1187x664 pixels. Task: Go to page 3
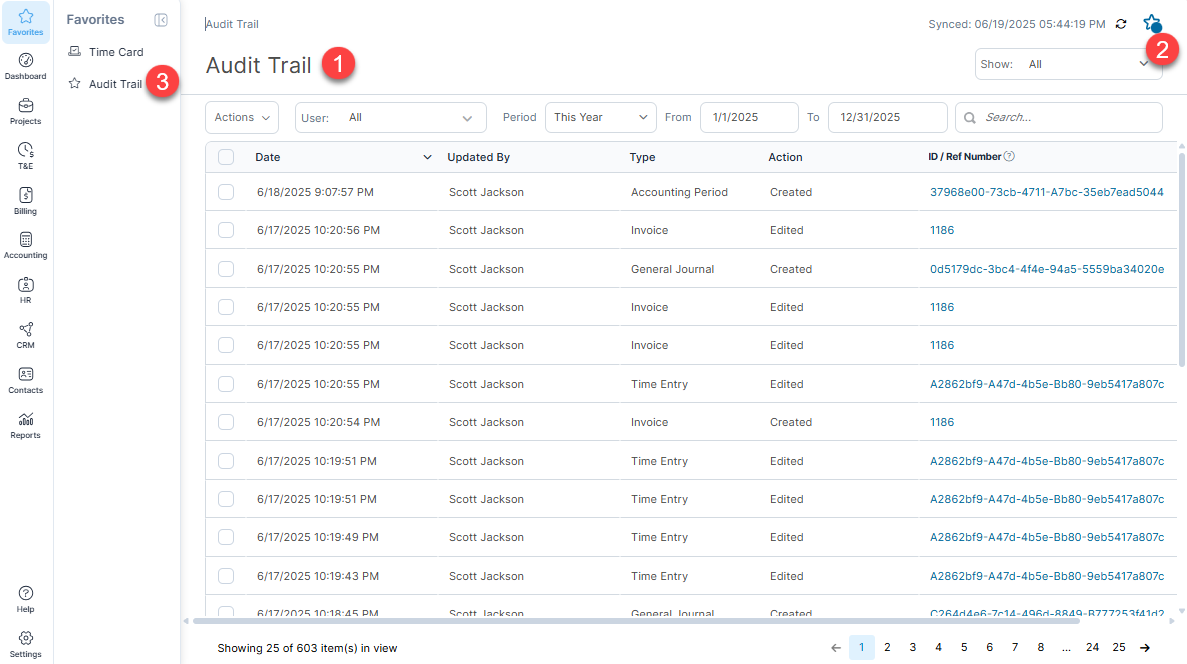point(913,647)
